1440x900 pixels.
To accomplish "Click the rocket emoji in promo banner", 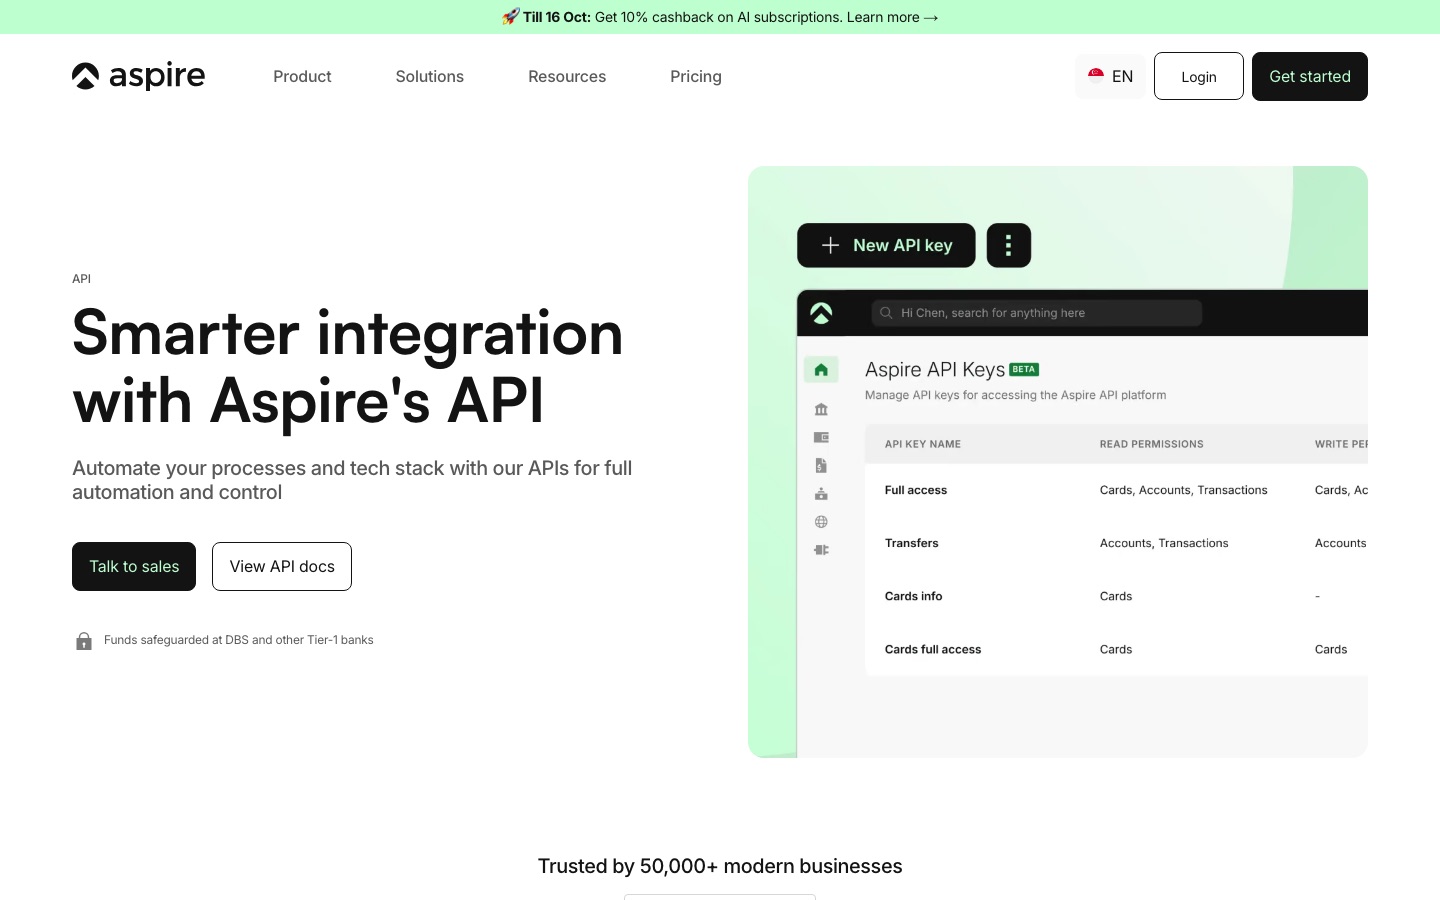I will pyautogui.click(x=510, y=17).
